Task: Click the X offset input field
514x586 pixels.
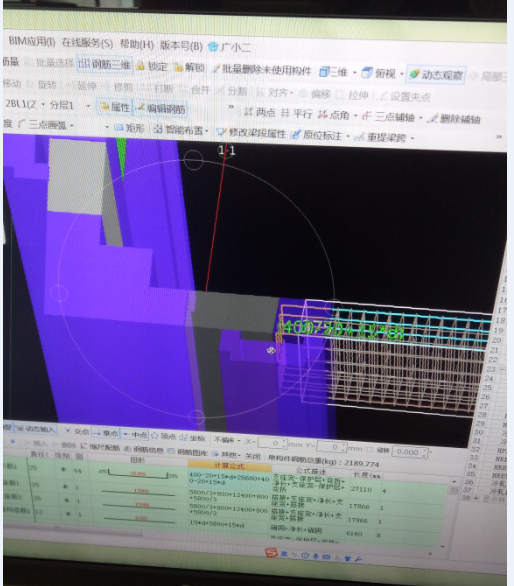Action: [x=273, y=443]
